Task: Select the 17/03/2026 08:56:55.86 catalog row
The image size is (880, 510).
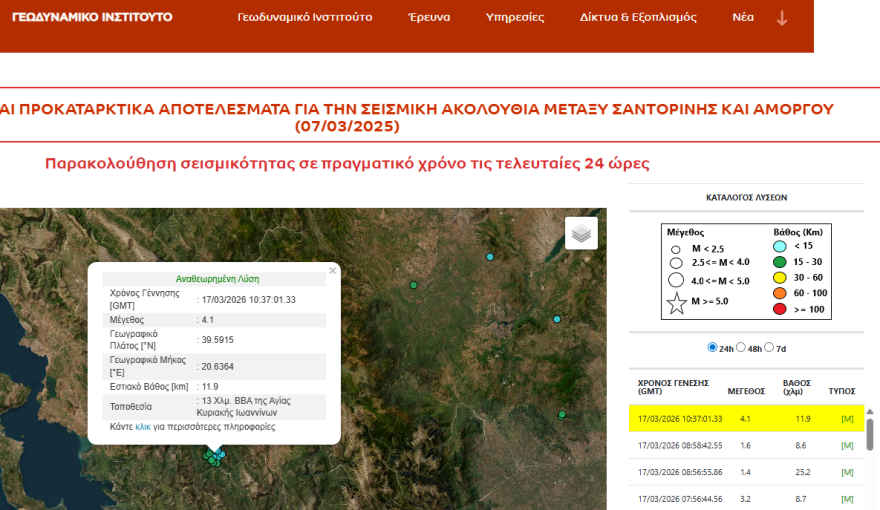Action: 746,472
